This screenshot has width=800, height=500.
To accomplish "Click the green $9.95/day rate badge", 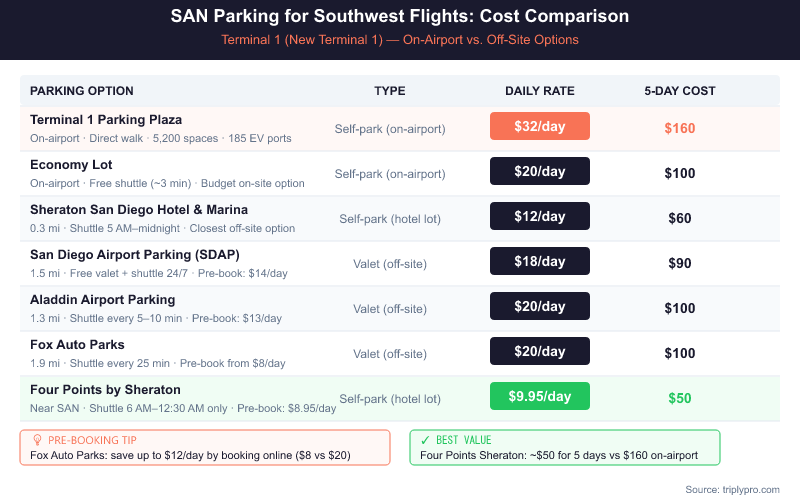I will coord(540,396).
